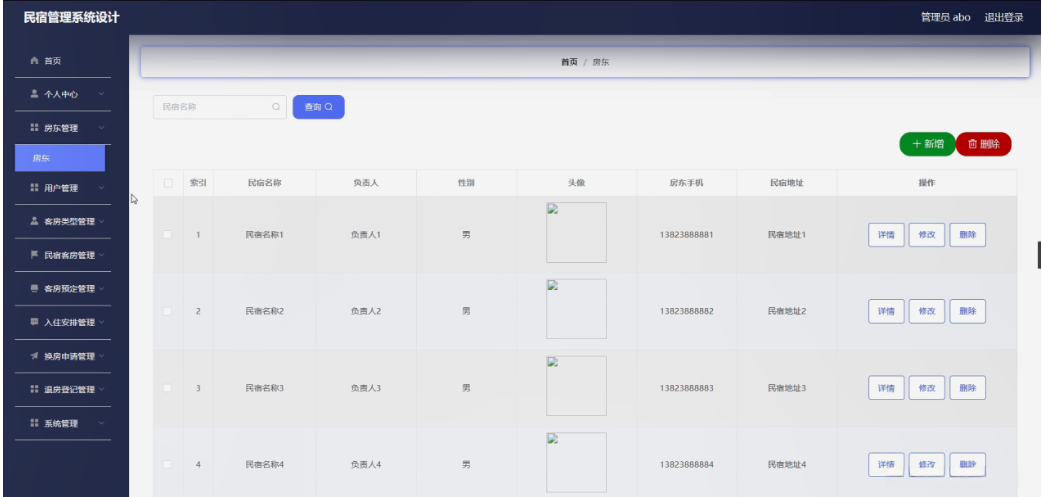Expand the 客房预定管理 menu chevron
This screenshot has height=497, width=1042.
102,288
